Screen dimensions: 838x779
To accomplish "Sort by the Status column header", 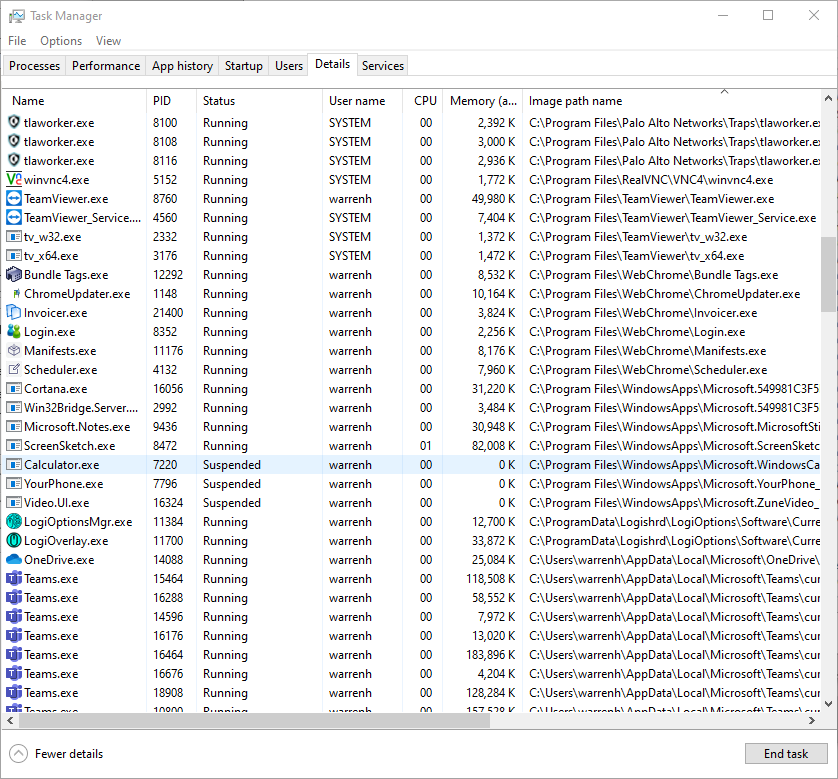I will [x=259, y=100].
